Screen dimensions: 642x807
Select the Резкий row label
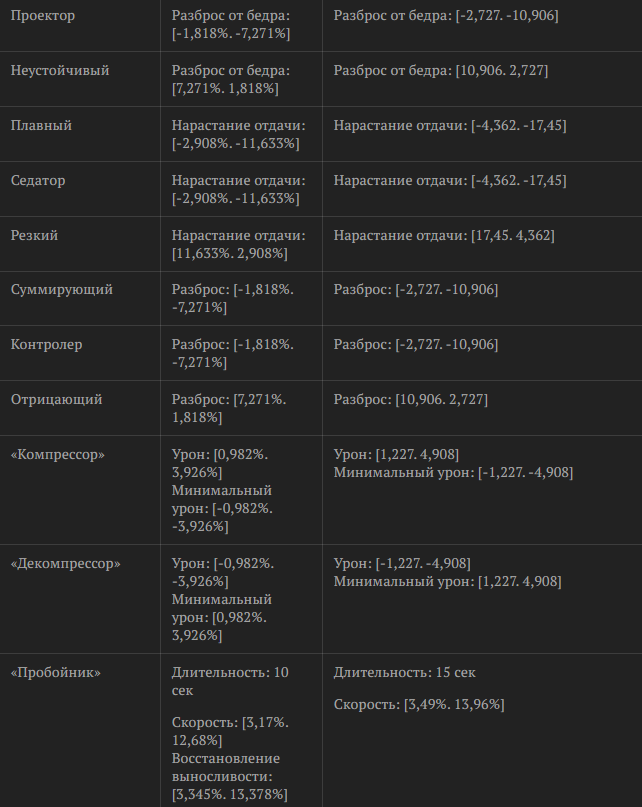pyautogui.click(x=34, y=236)
